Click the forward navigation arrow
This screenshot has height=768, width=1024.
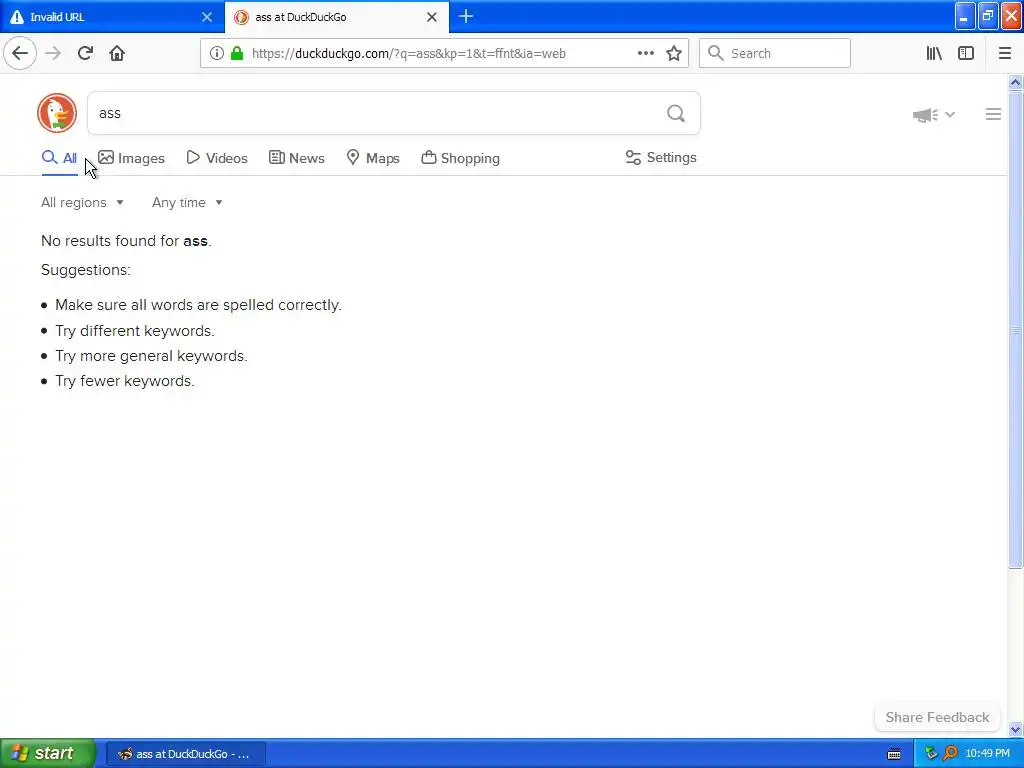click(53, 53)
